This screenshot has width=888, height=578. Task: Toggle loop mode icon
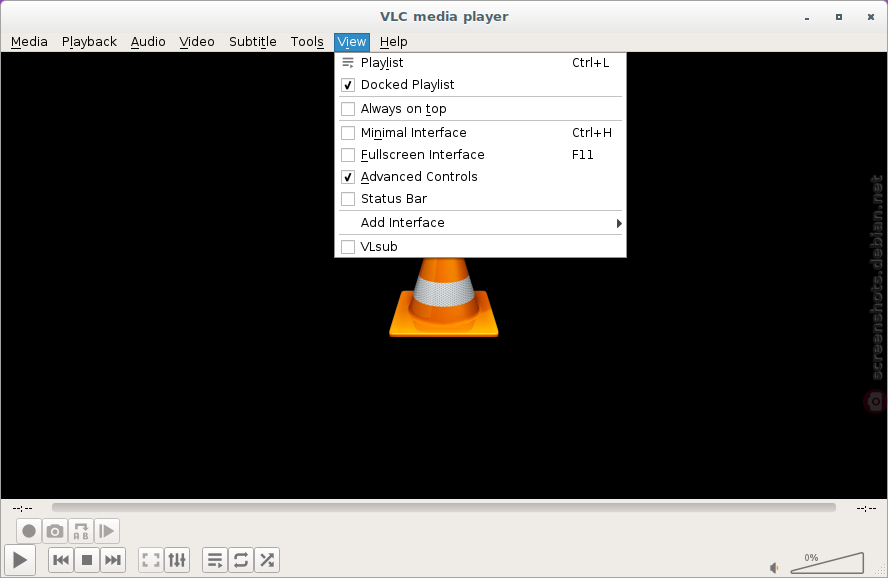coord(241,560)
